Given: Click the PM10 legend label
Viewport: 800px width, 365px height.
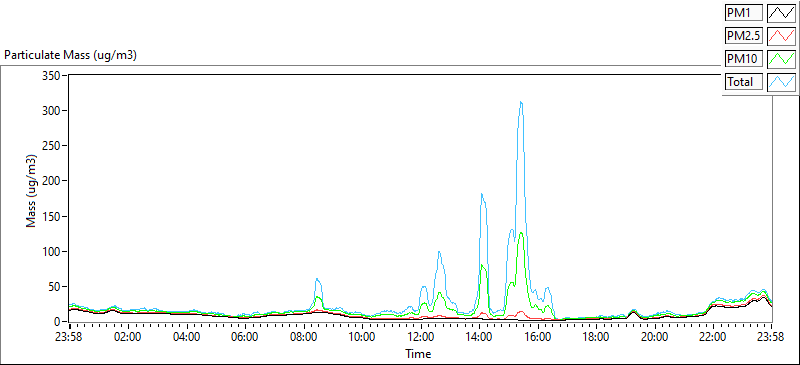Looking at the screenshot, I should pos(743,59).
